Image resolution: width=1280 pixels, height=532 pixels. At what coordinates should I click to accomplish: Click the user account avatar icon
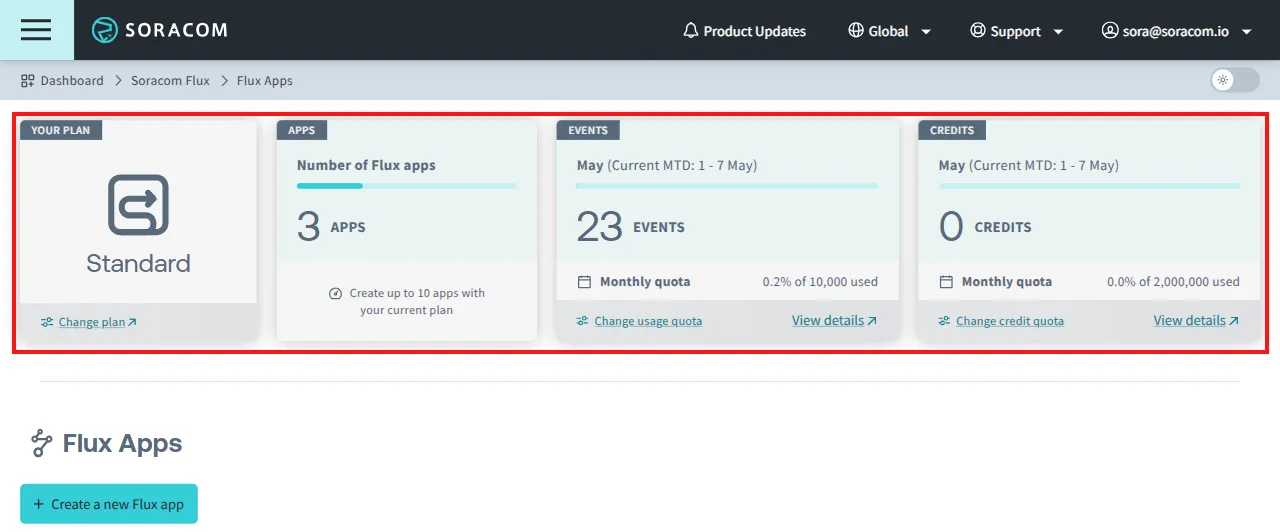(x=1109, y=30)
